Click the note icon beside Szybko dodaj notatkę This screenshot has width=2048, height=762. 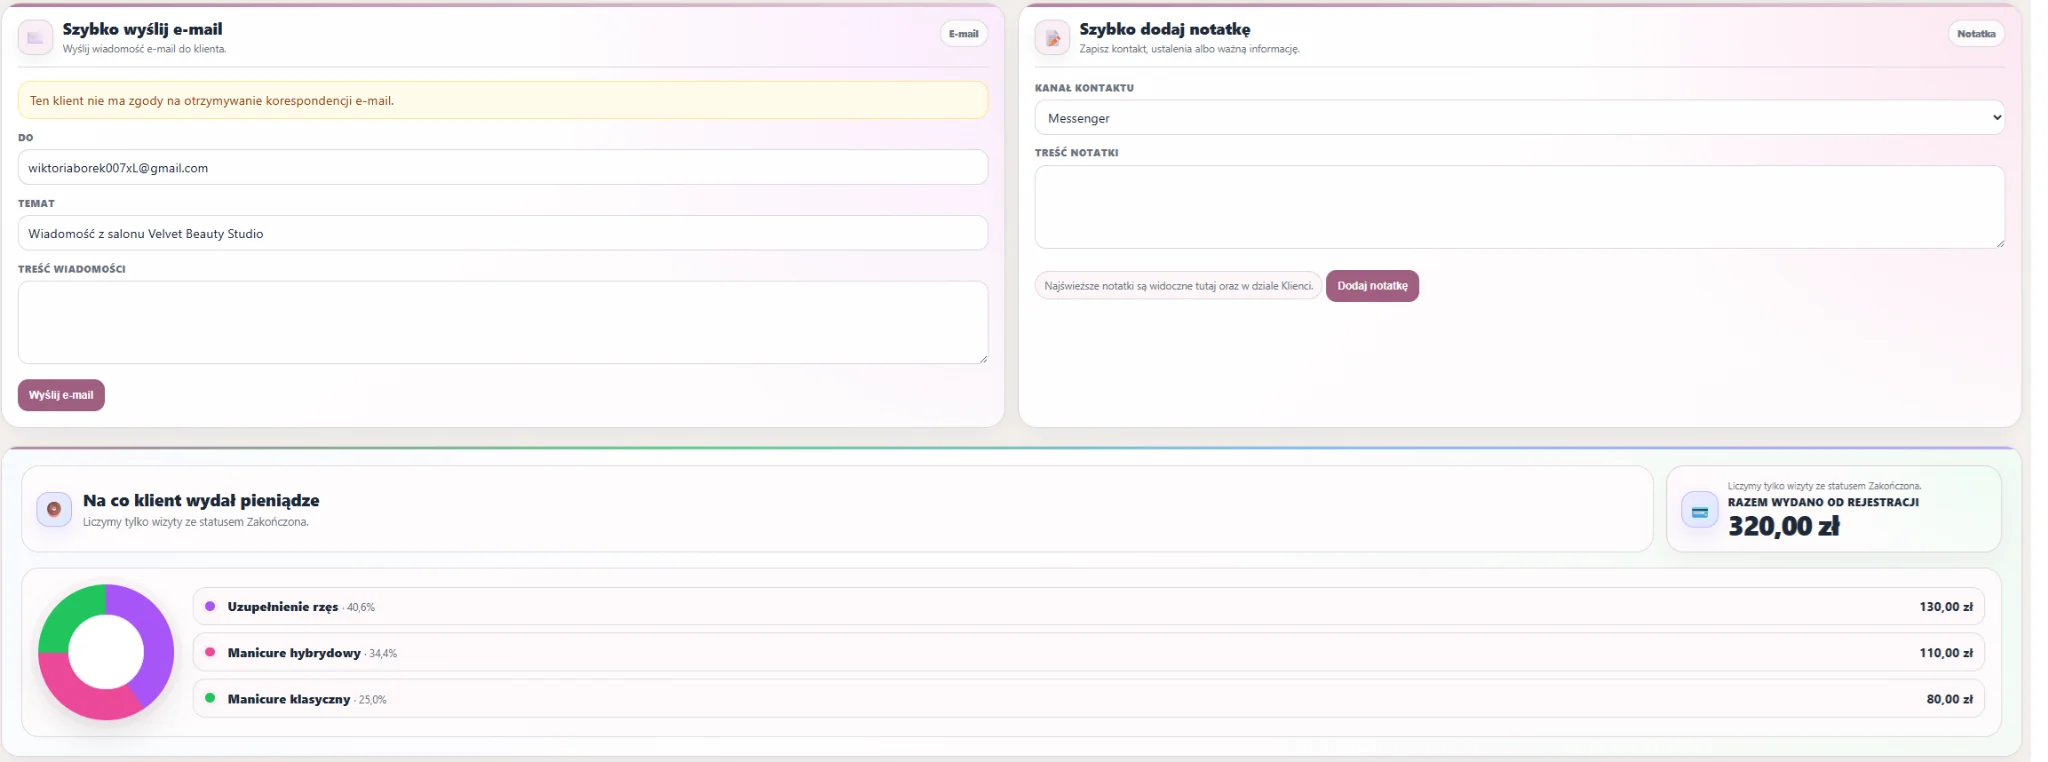tap(1052, 38)
